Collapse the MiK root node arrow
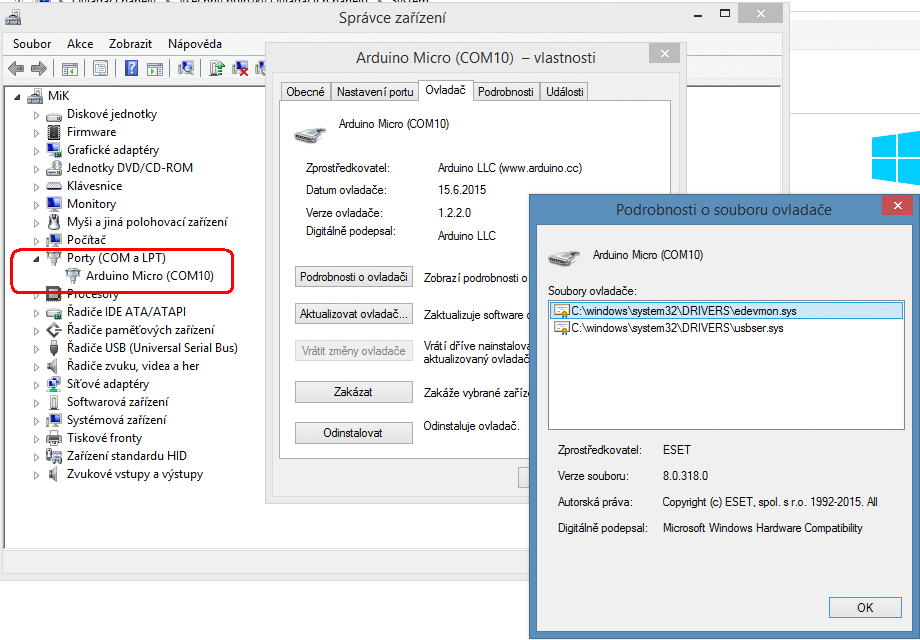Image resolution: width=920 pixels, height=640 pixels. (x=17, y=97)
